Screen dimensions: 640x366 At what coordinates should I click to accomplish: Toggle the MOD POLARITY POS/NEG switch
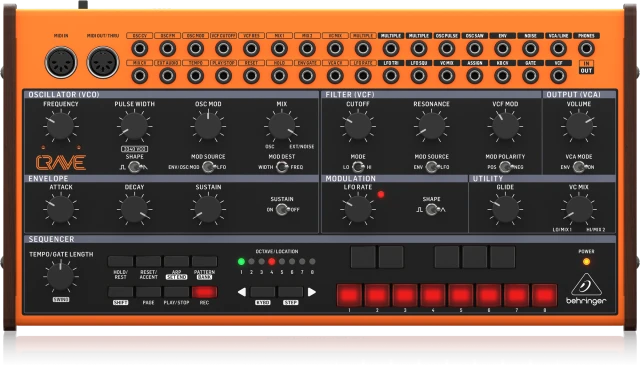click(505, 167)
